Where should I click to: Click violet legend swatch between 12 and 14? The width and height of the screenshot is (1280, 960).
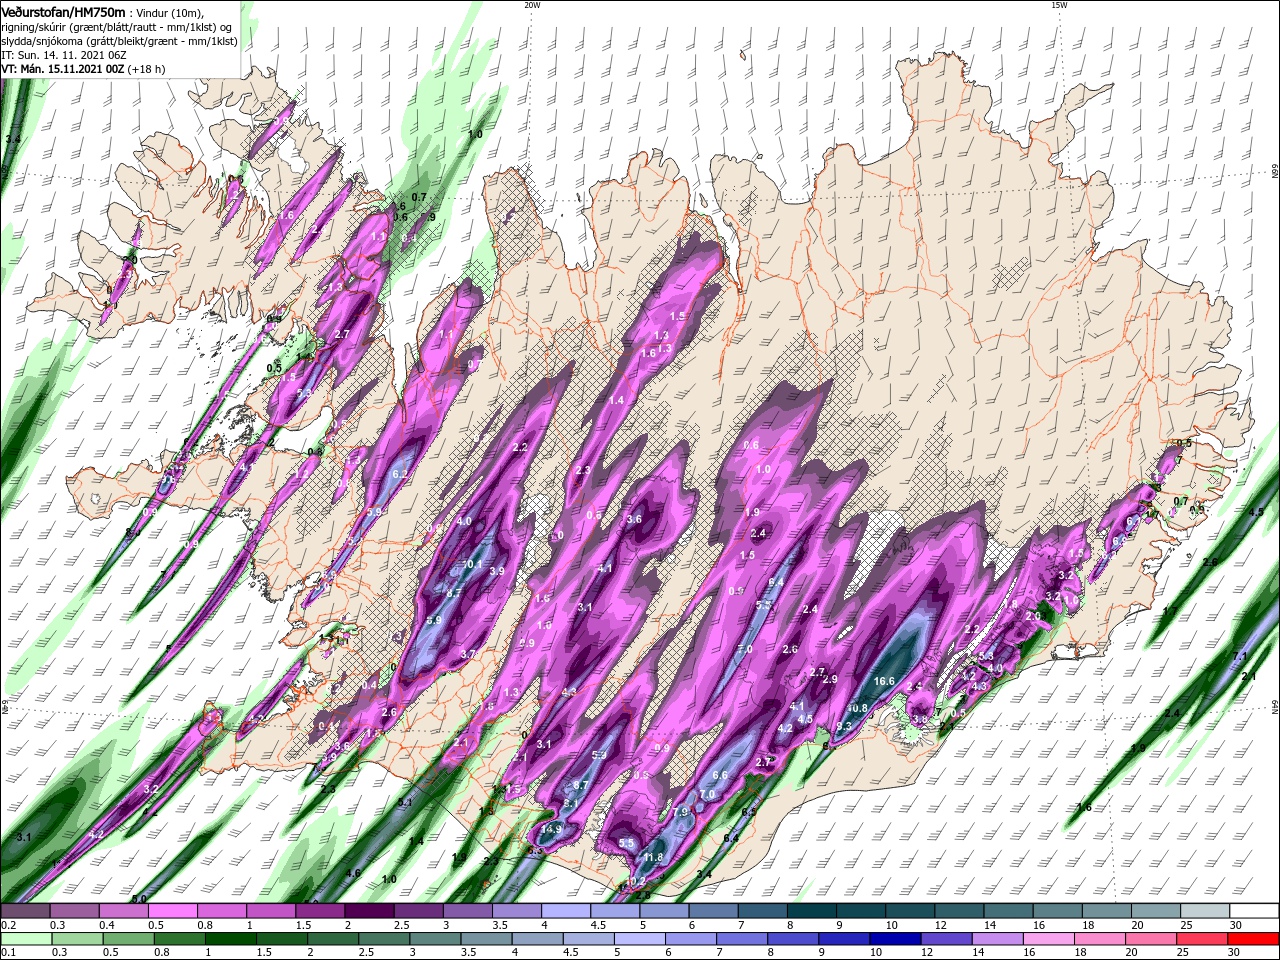point(945,939)
